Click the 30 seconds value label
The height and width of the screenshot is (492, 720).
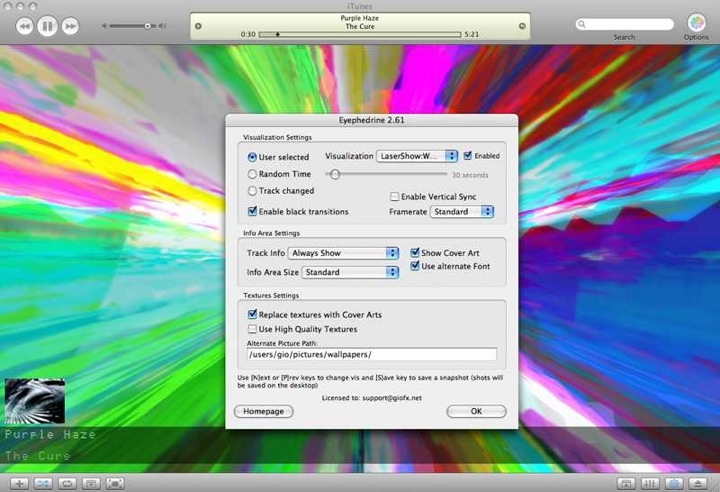(x=470, y=175)
